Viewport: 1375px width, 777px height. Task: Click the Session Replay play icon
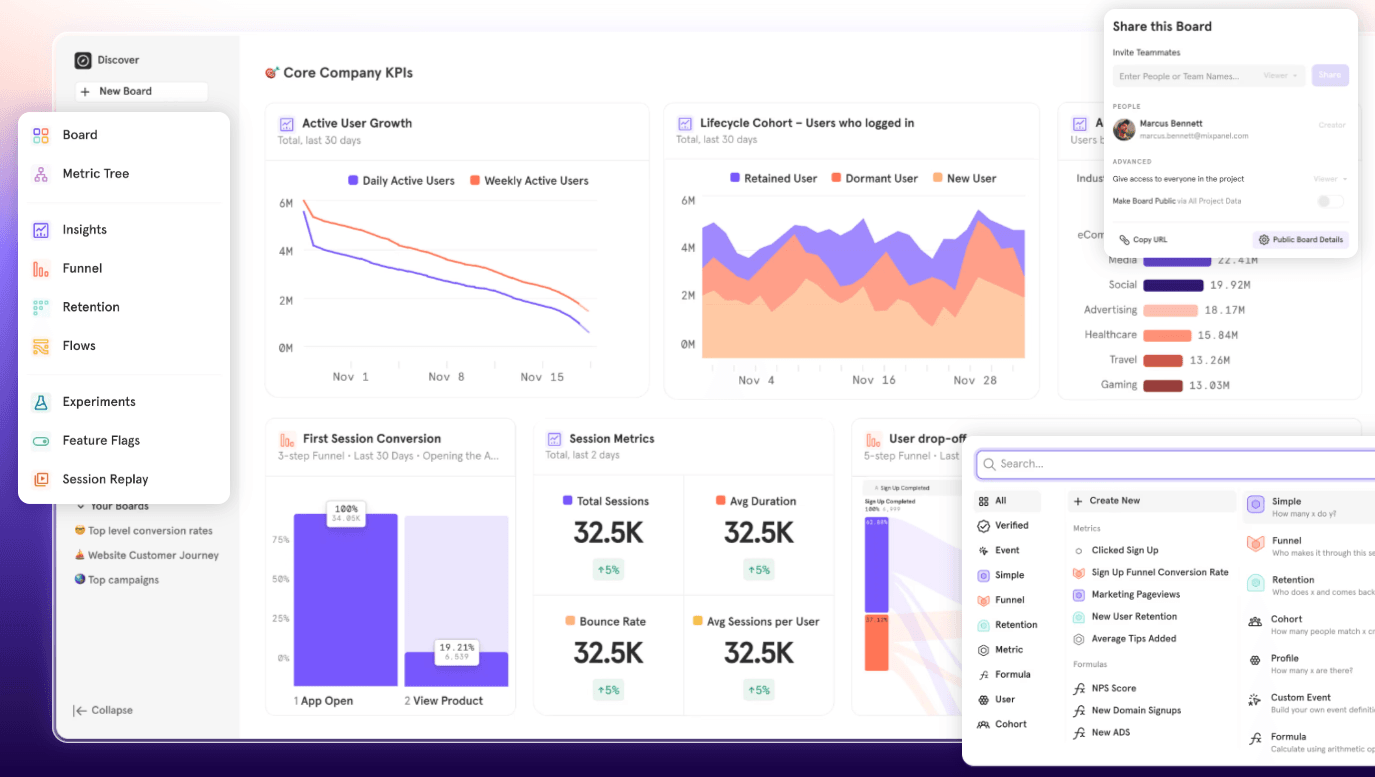point(41,479)
